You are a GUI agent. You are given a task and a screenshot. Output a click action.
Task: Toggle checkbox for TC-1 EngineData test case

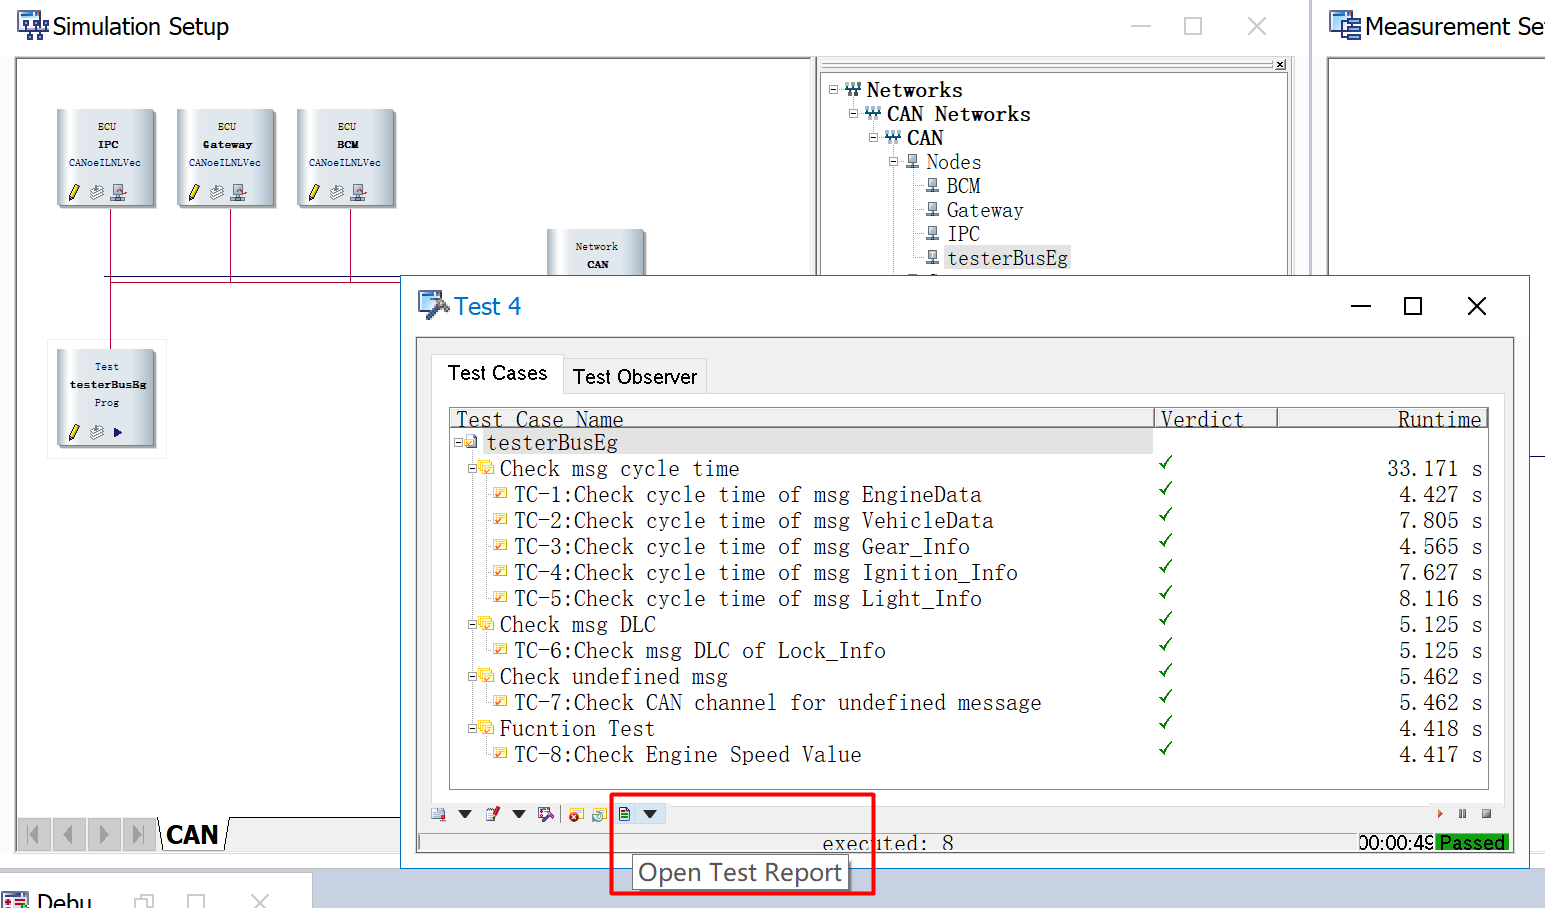point(501,493)
